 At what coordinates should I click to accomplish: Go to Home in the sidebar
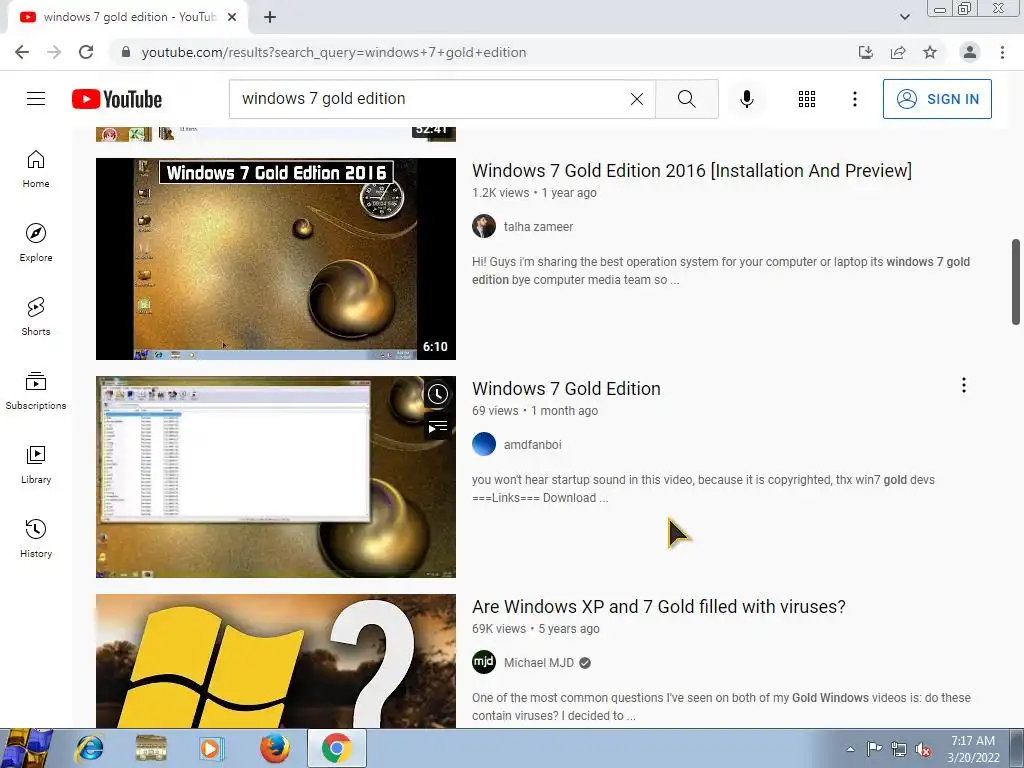click(x=36, y=169)
